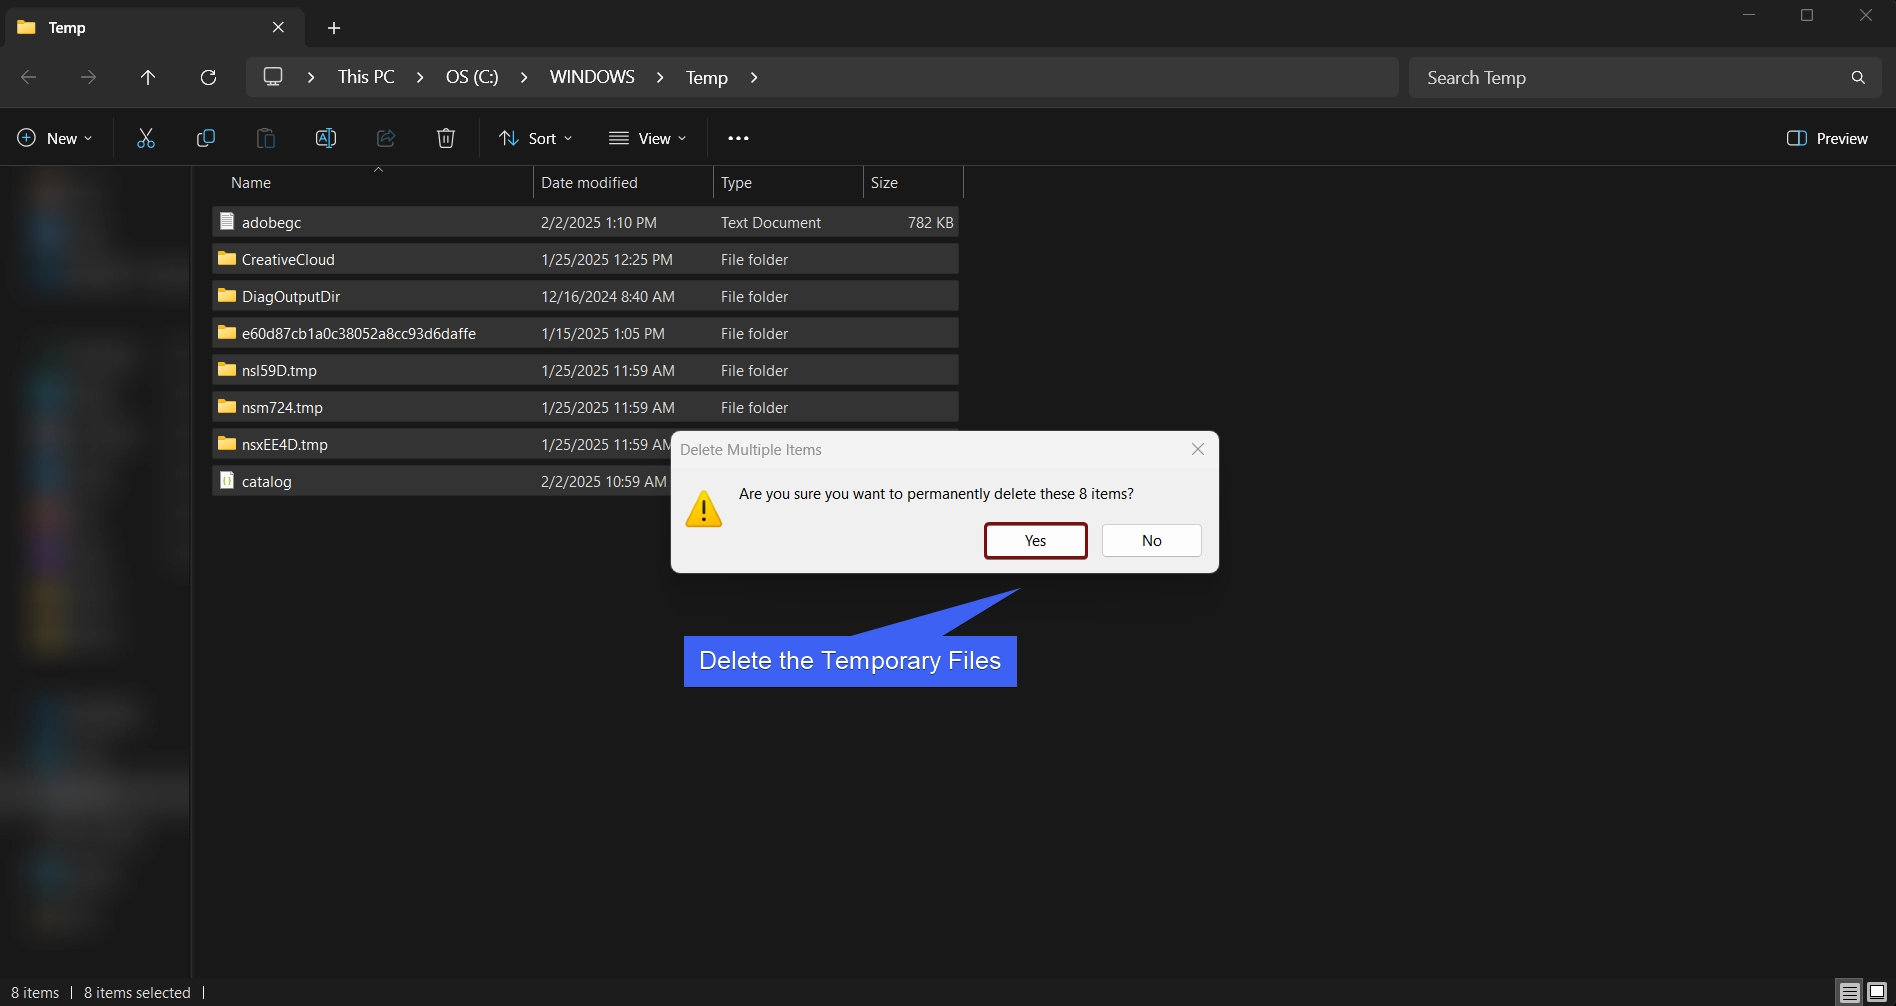
Task: Open the See more three-dots menu
Action: point(739,138)
